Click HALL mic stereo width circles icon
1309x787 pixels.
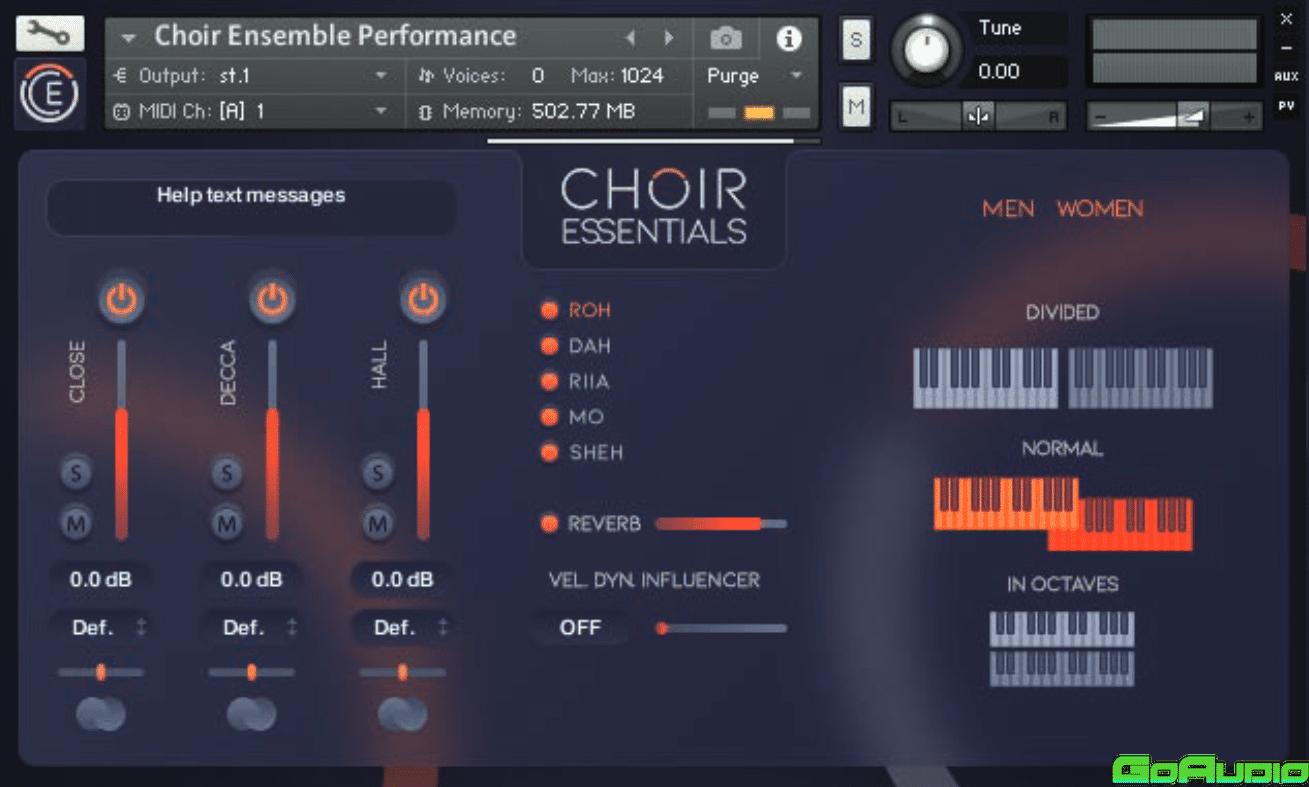tap(402, 714)
